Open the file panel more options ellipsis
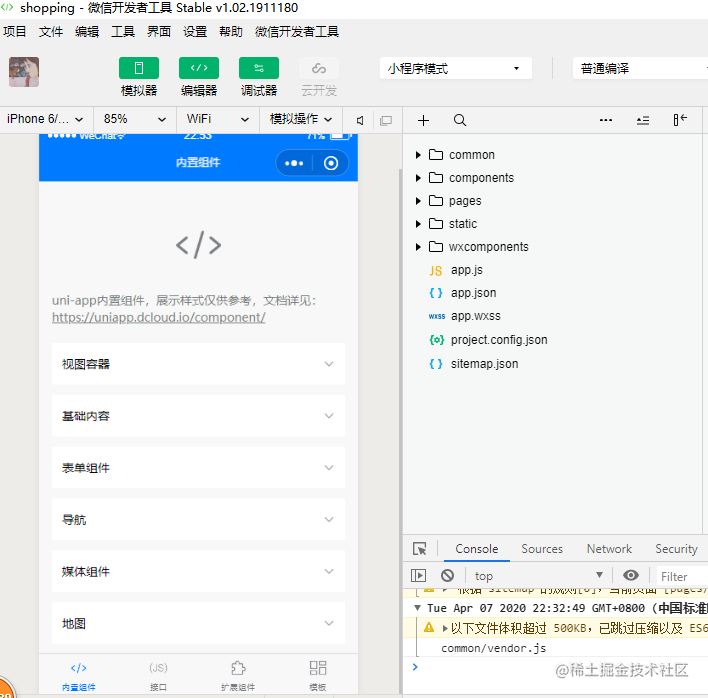Image resolution: width=708 pixels, height=698 pixels. (606, 120)
